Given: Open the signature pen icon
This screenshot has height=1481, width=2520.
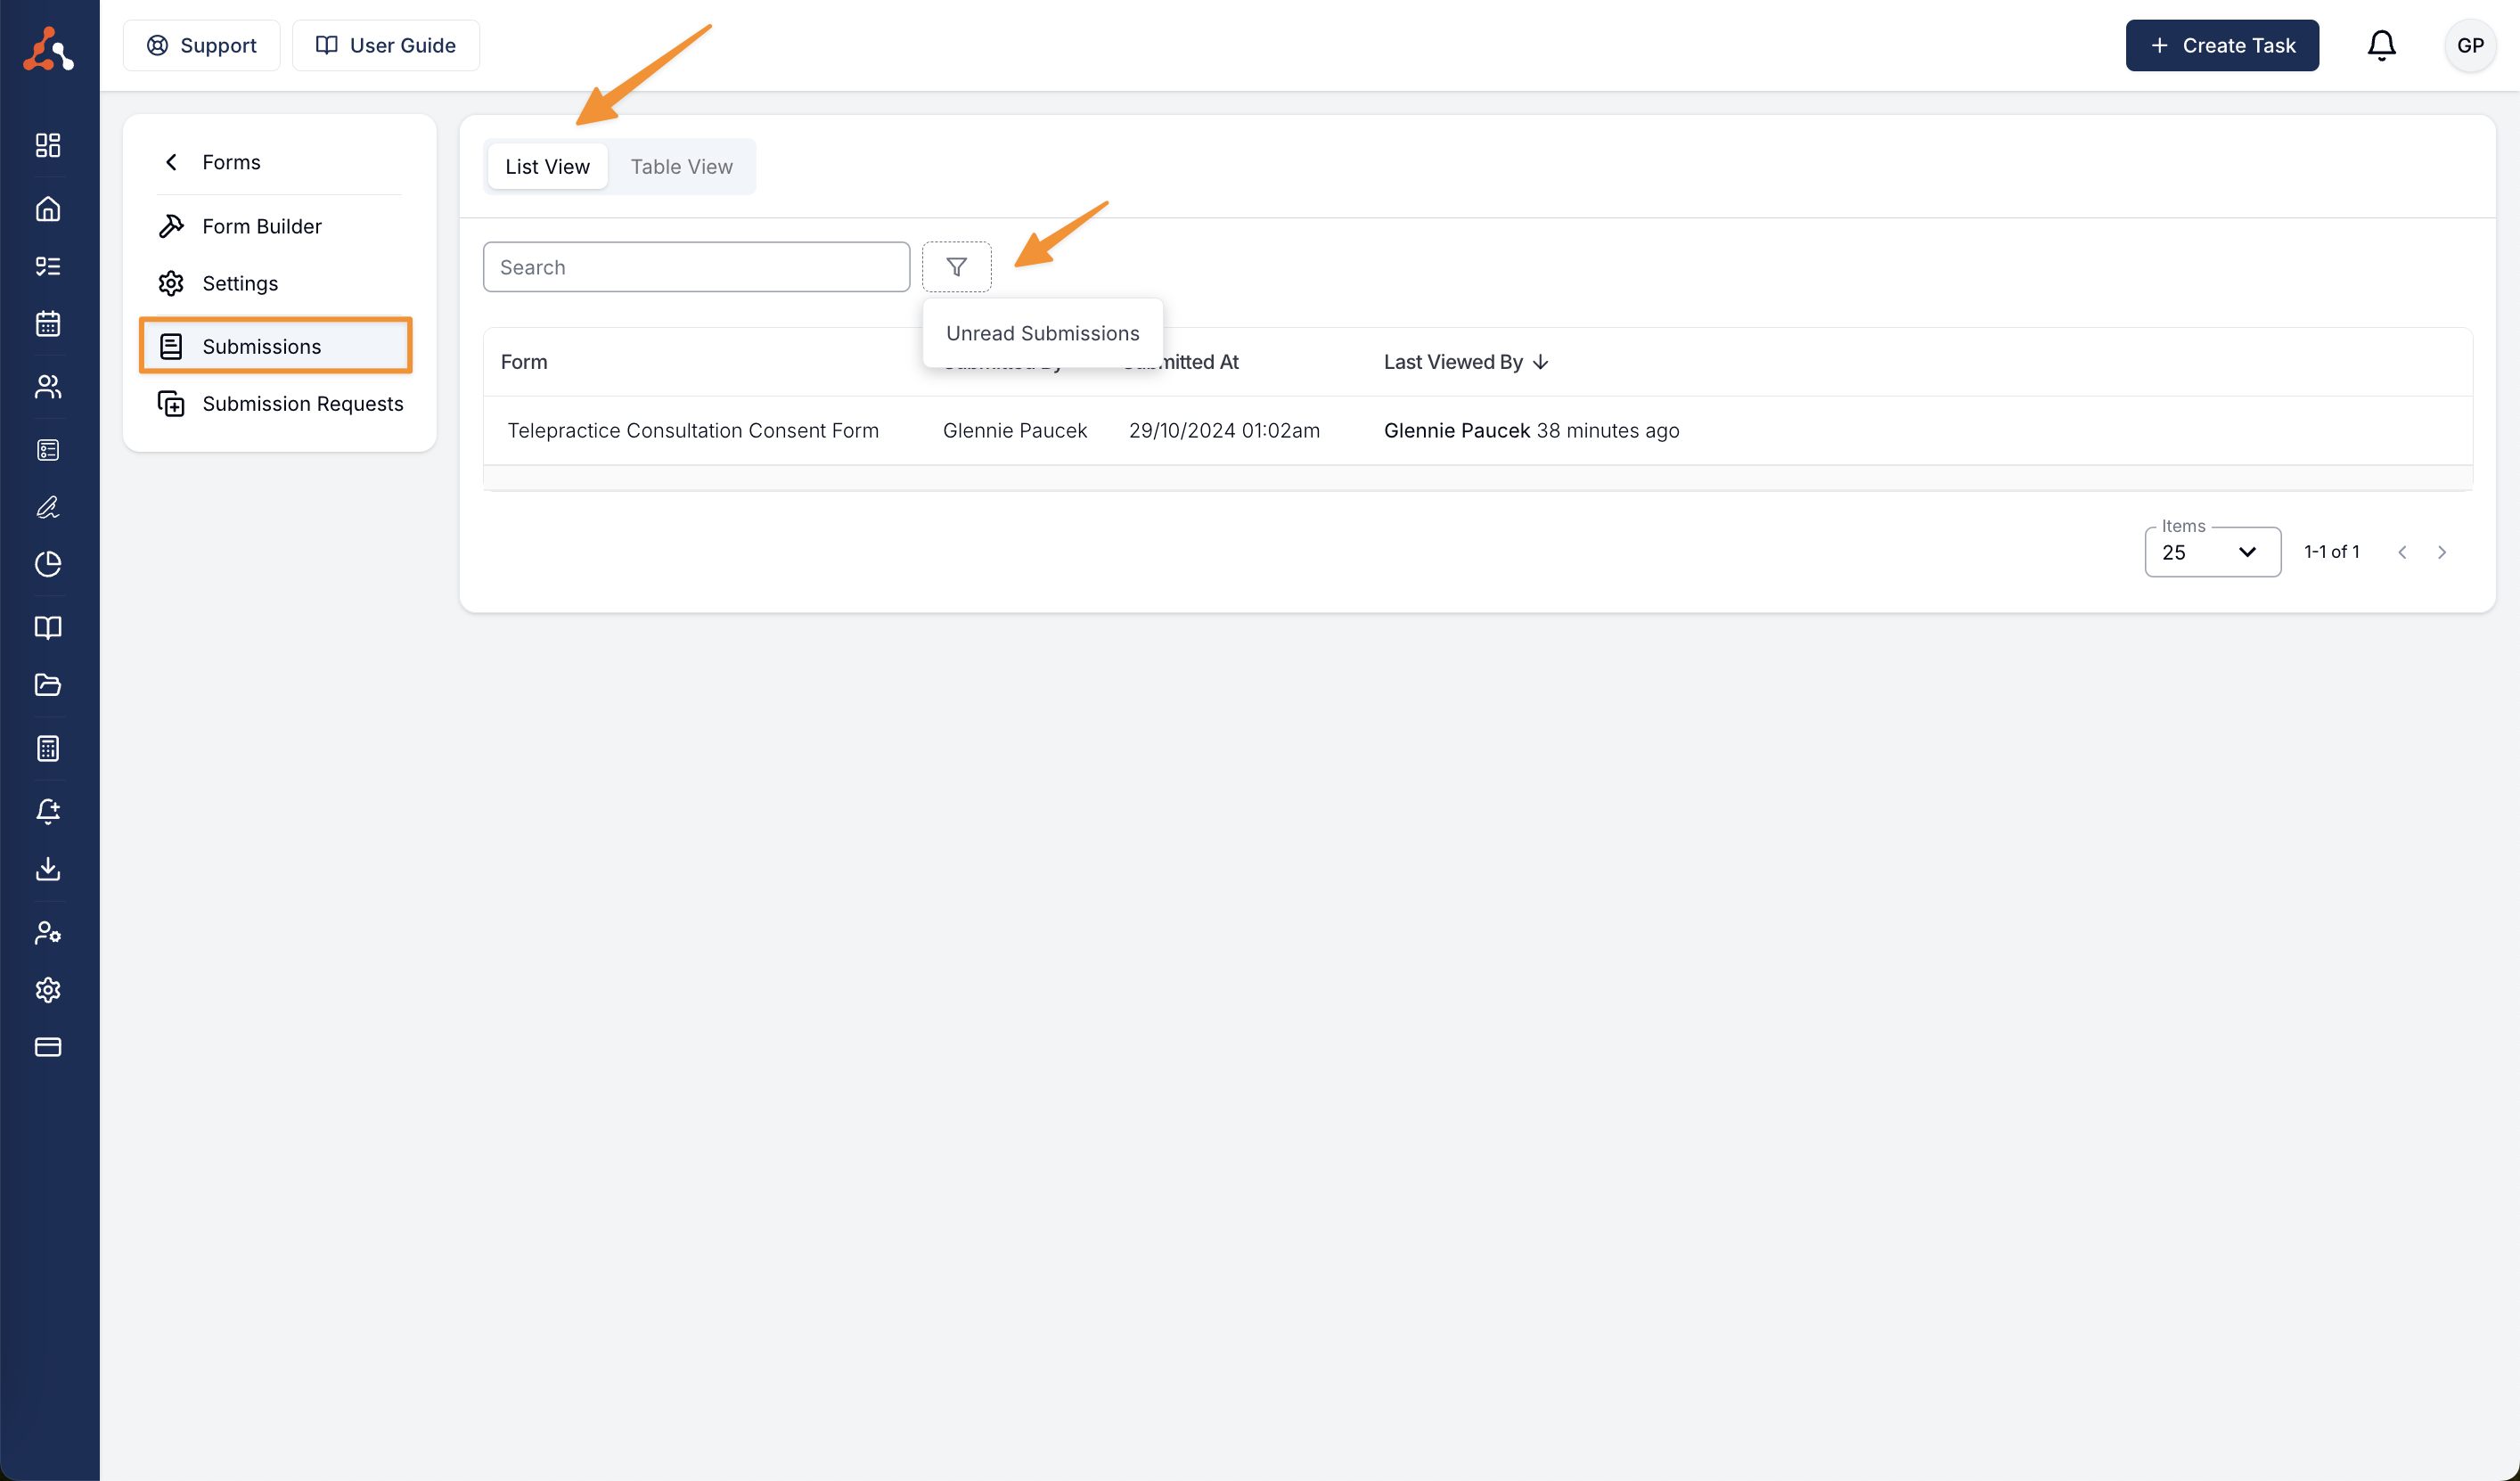Looking at the screenshot, I should (48, 507).
